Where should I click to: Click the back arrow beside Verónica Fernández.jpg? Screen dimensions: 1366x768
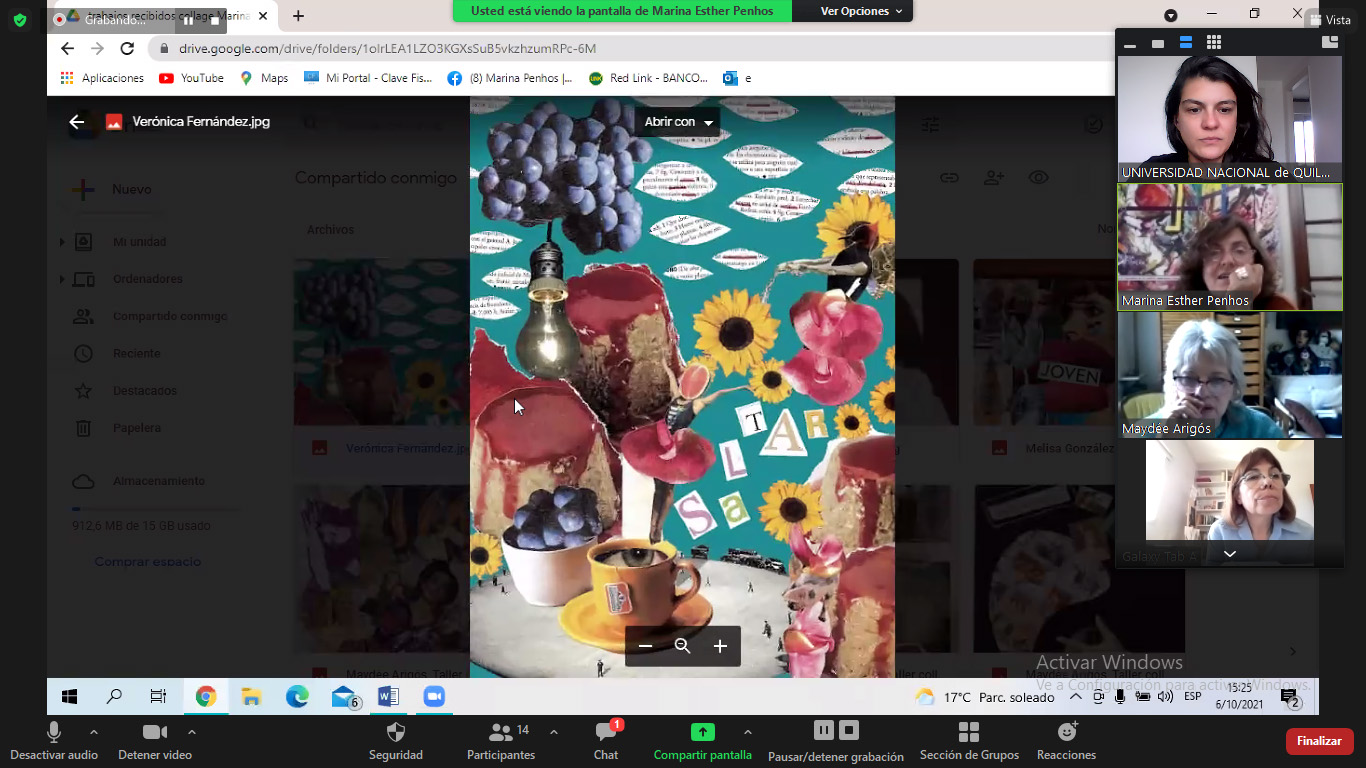point(77,122)
